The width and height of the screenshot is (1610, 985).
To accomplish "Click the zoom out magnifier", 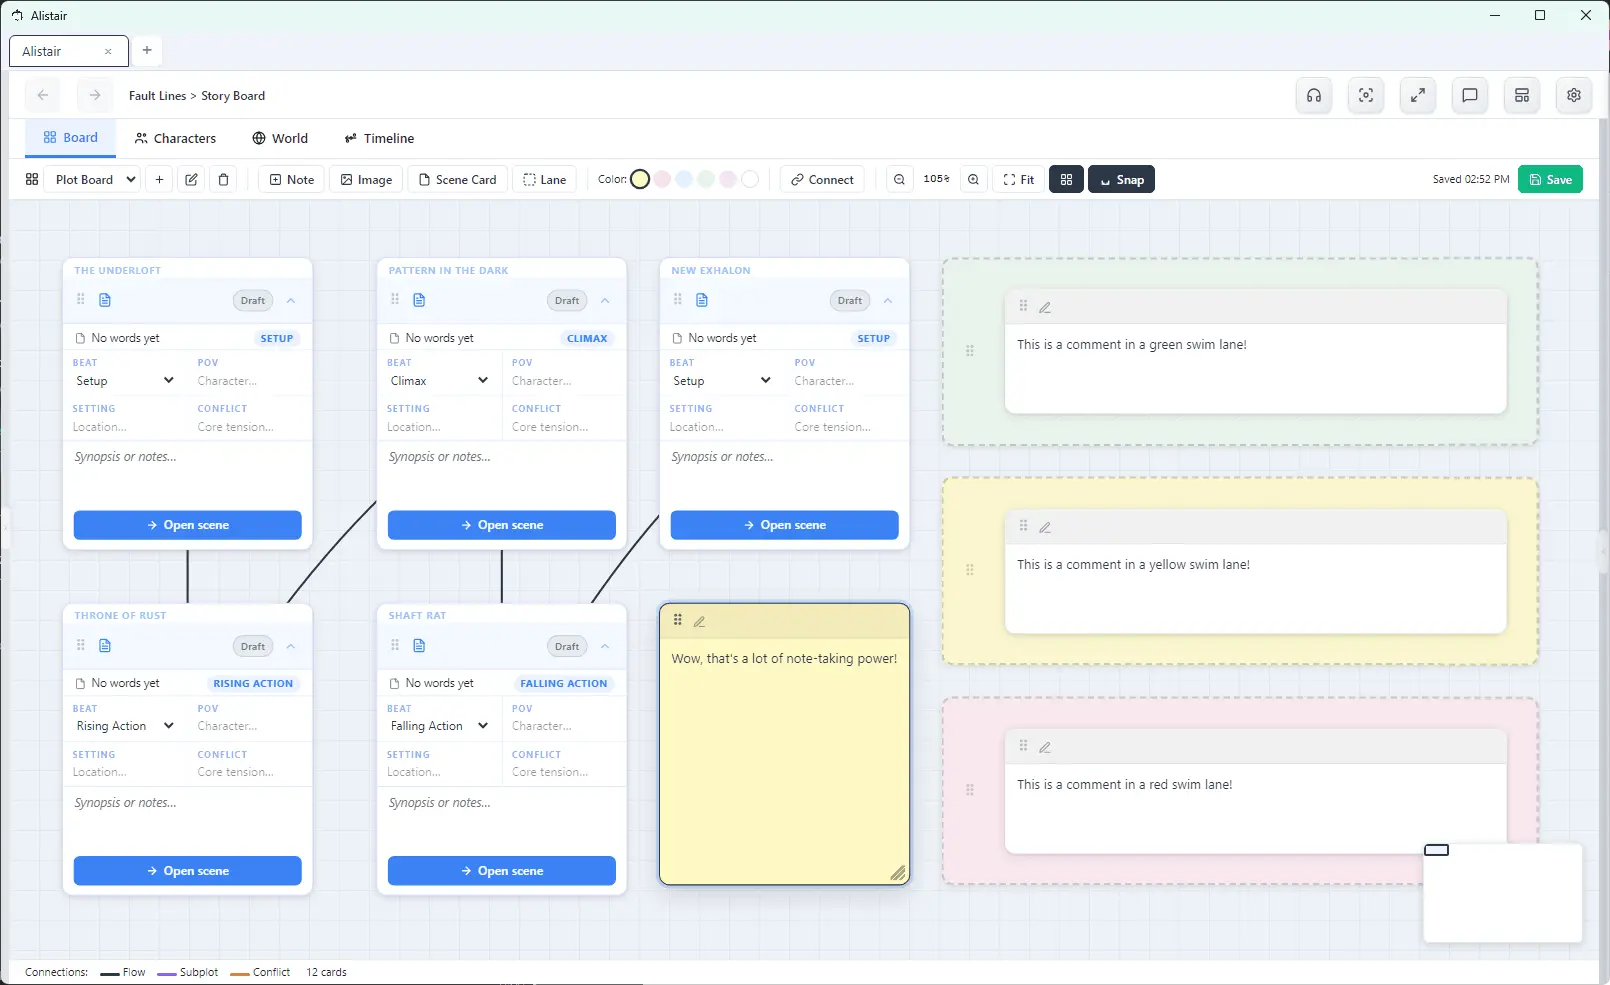I will pos(900,180).
